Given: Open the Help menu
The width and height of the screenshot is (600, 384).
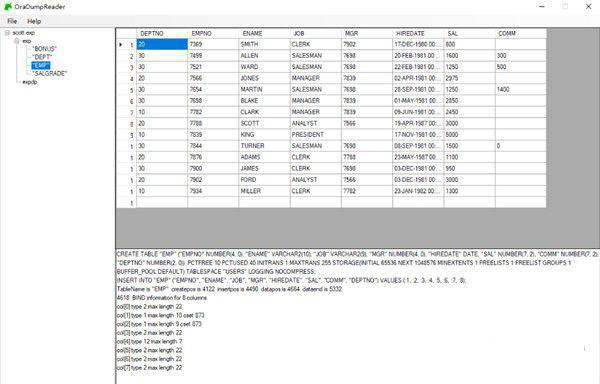Looking at the screenshot, I should pyautogui.click(x=34, y=21).
